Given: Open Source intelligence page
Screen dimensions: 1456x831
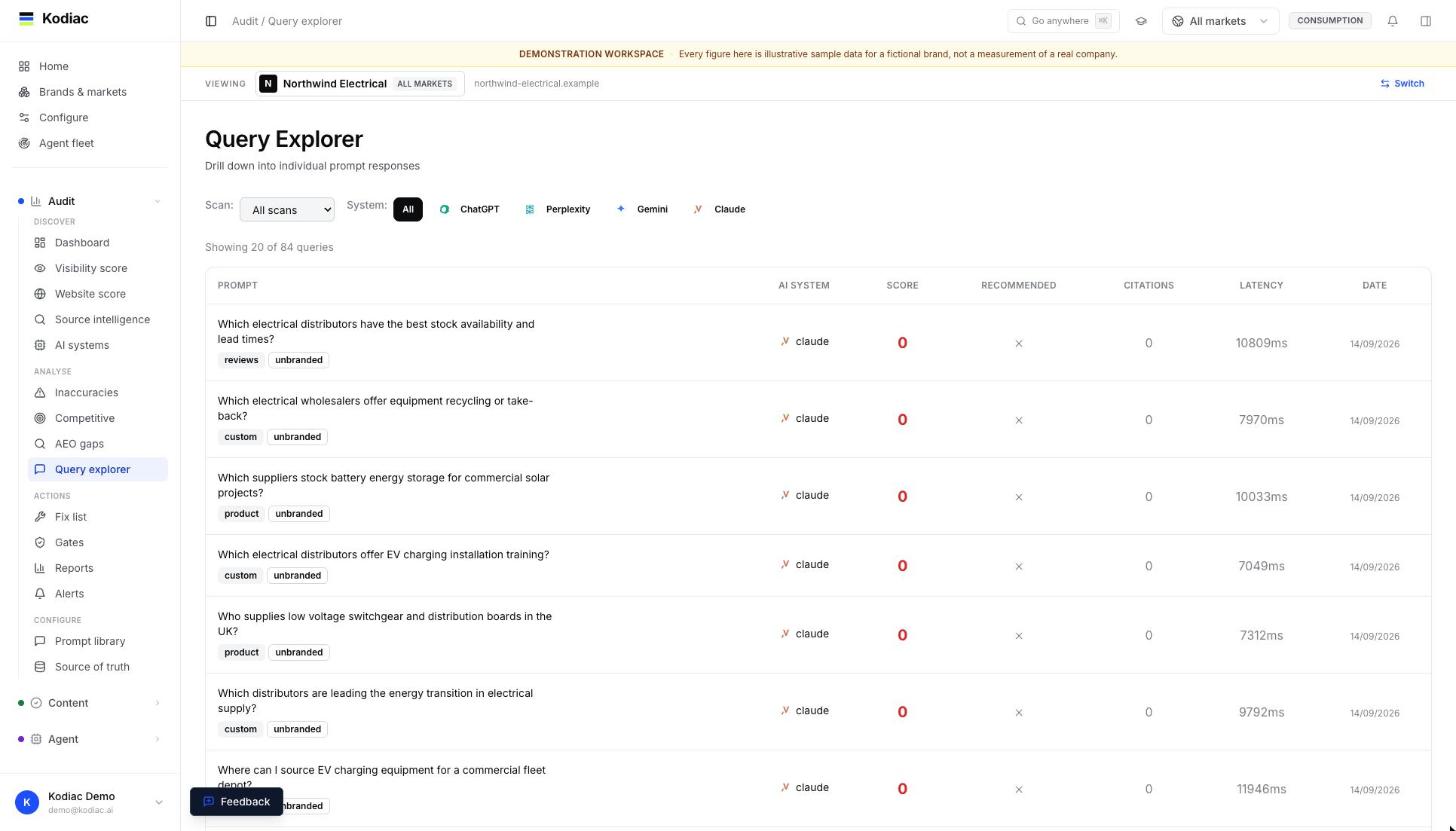Looking at the screenshot, I should (98, 320).
